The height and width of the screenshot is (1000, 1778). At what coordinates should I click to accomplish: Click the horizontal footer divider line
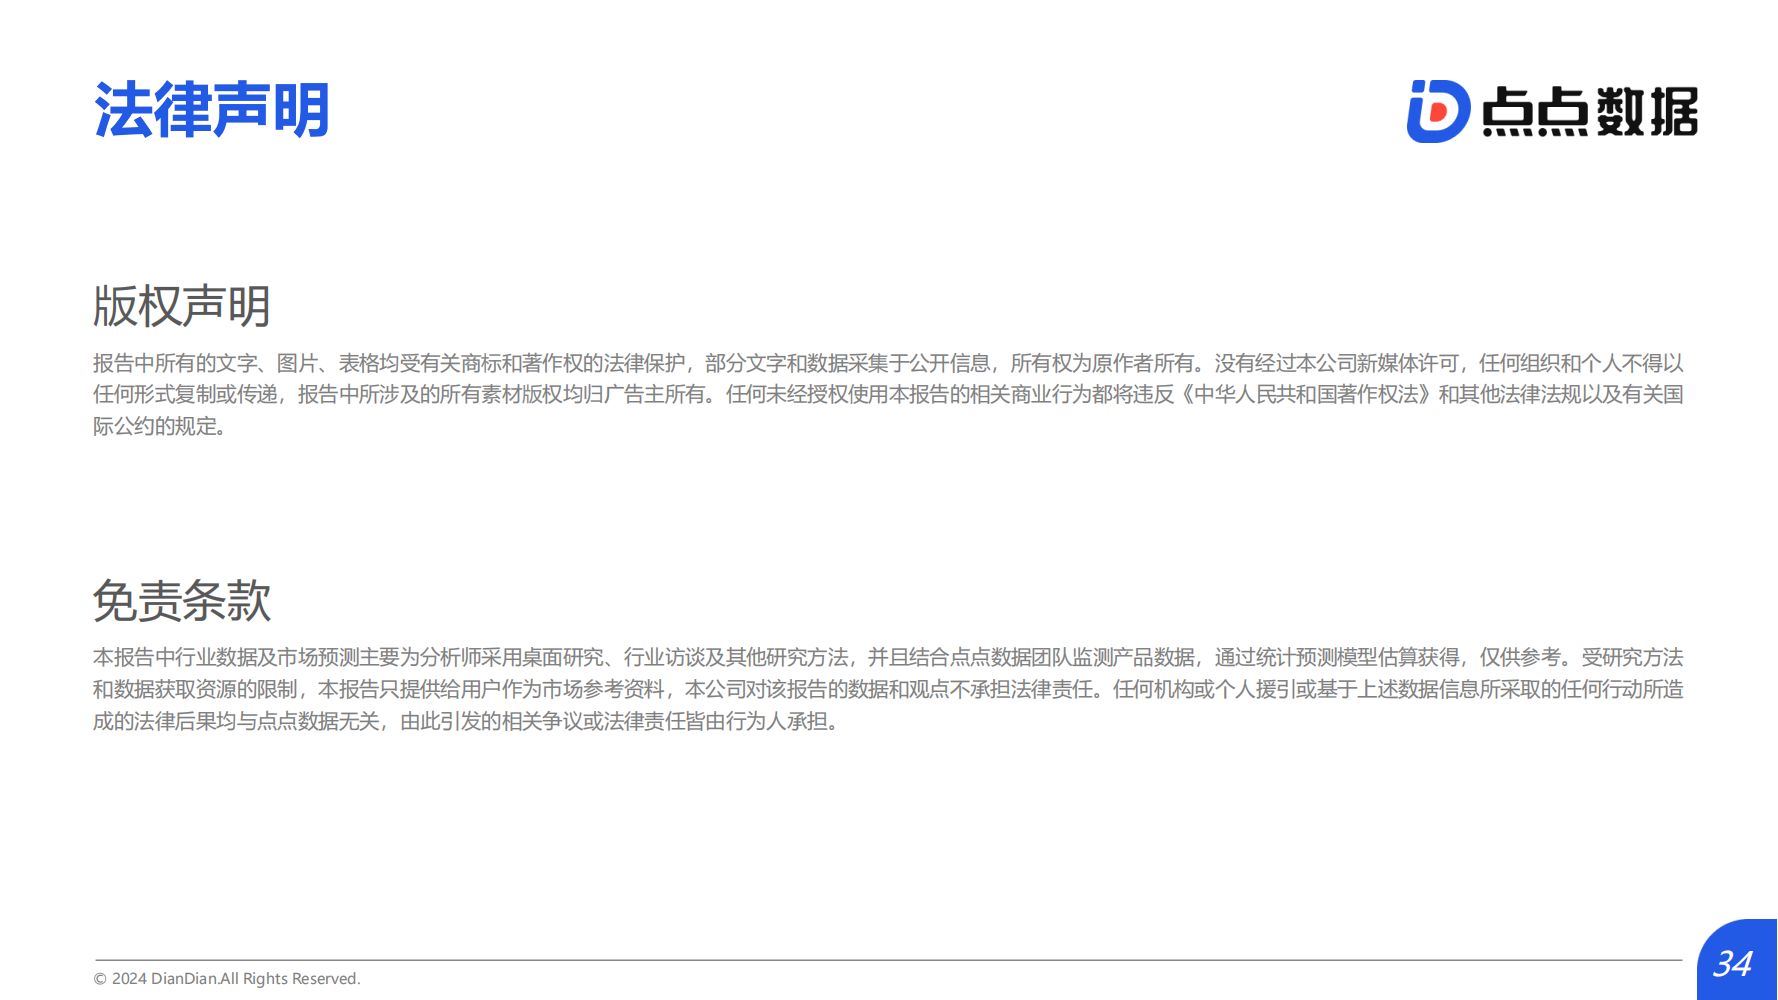pos(888,960)
